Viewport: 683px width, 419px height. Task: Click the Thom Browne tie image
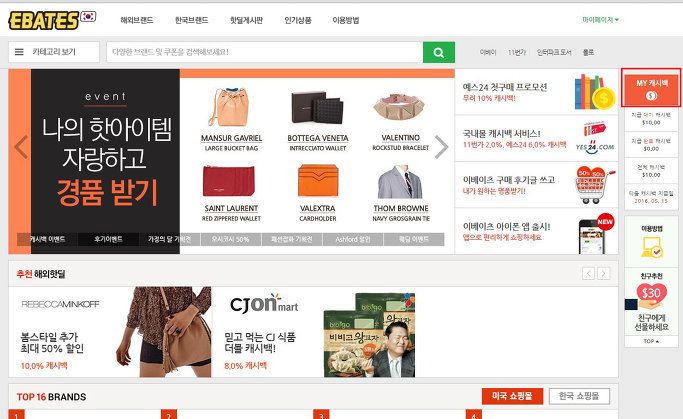click(400, 182)
